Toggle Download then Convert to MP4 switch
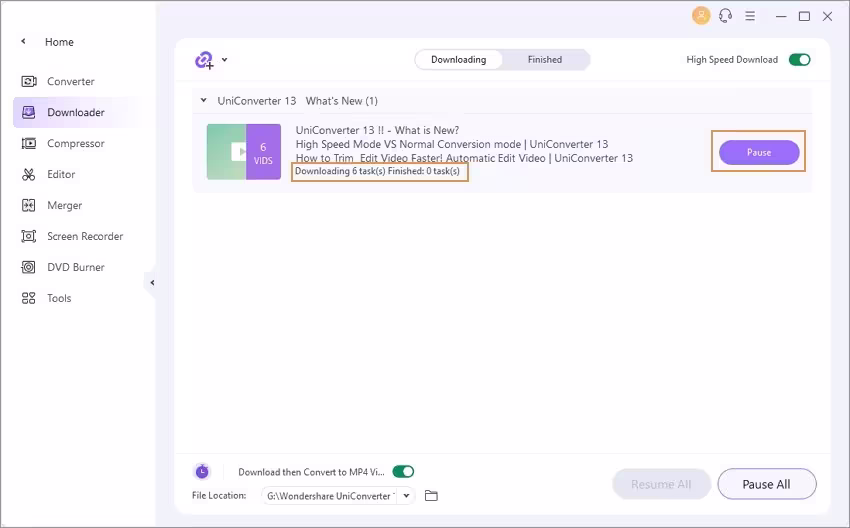The height and width of the screenshot is (528, 850). point(403,472)
